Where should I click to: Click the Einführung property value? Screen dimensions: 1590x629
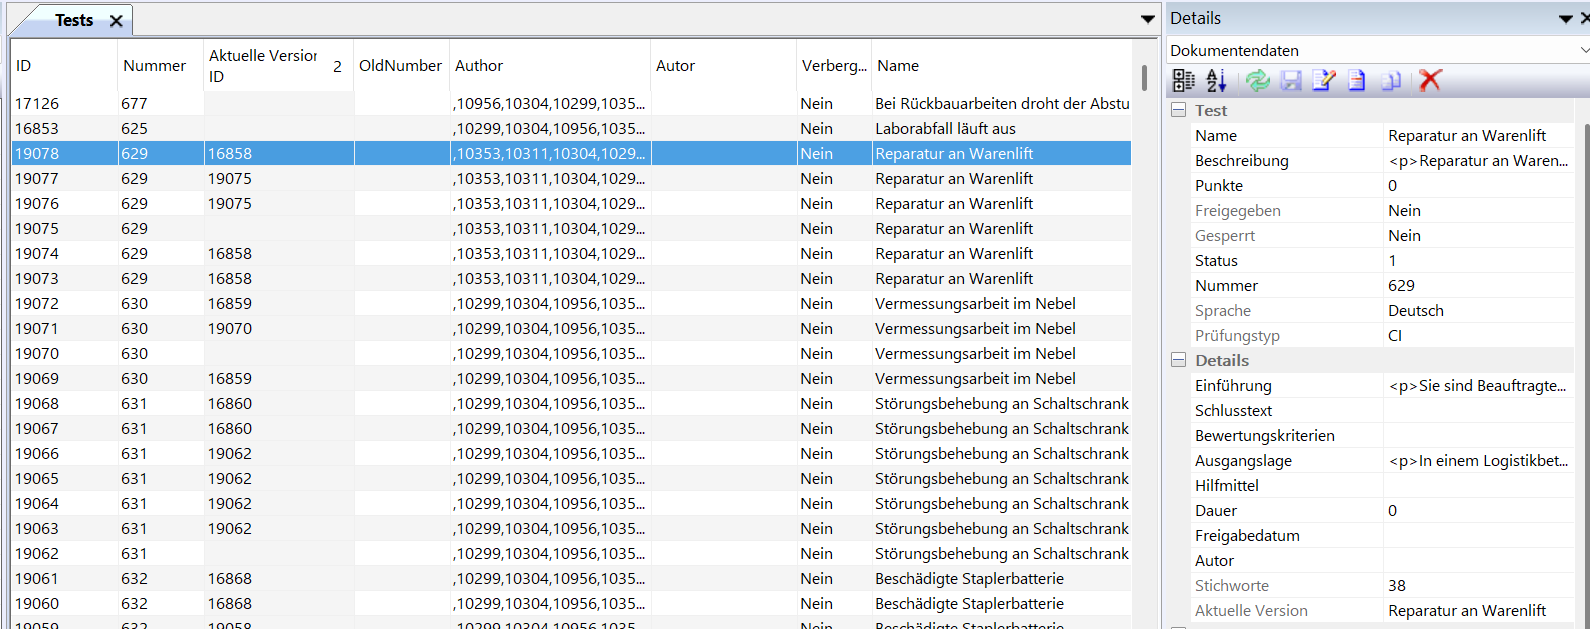[x=1478, y=385]
